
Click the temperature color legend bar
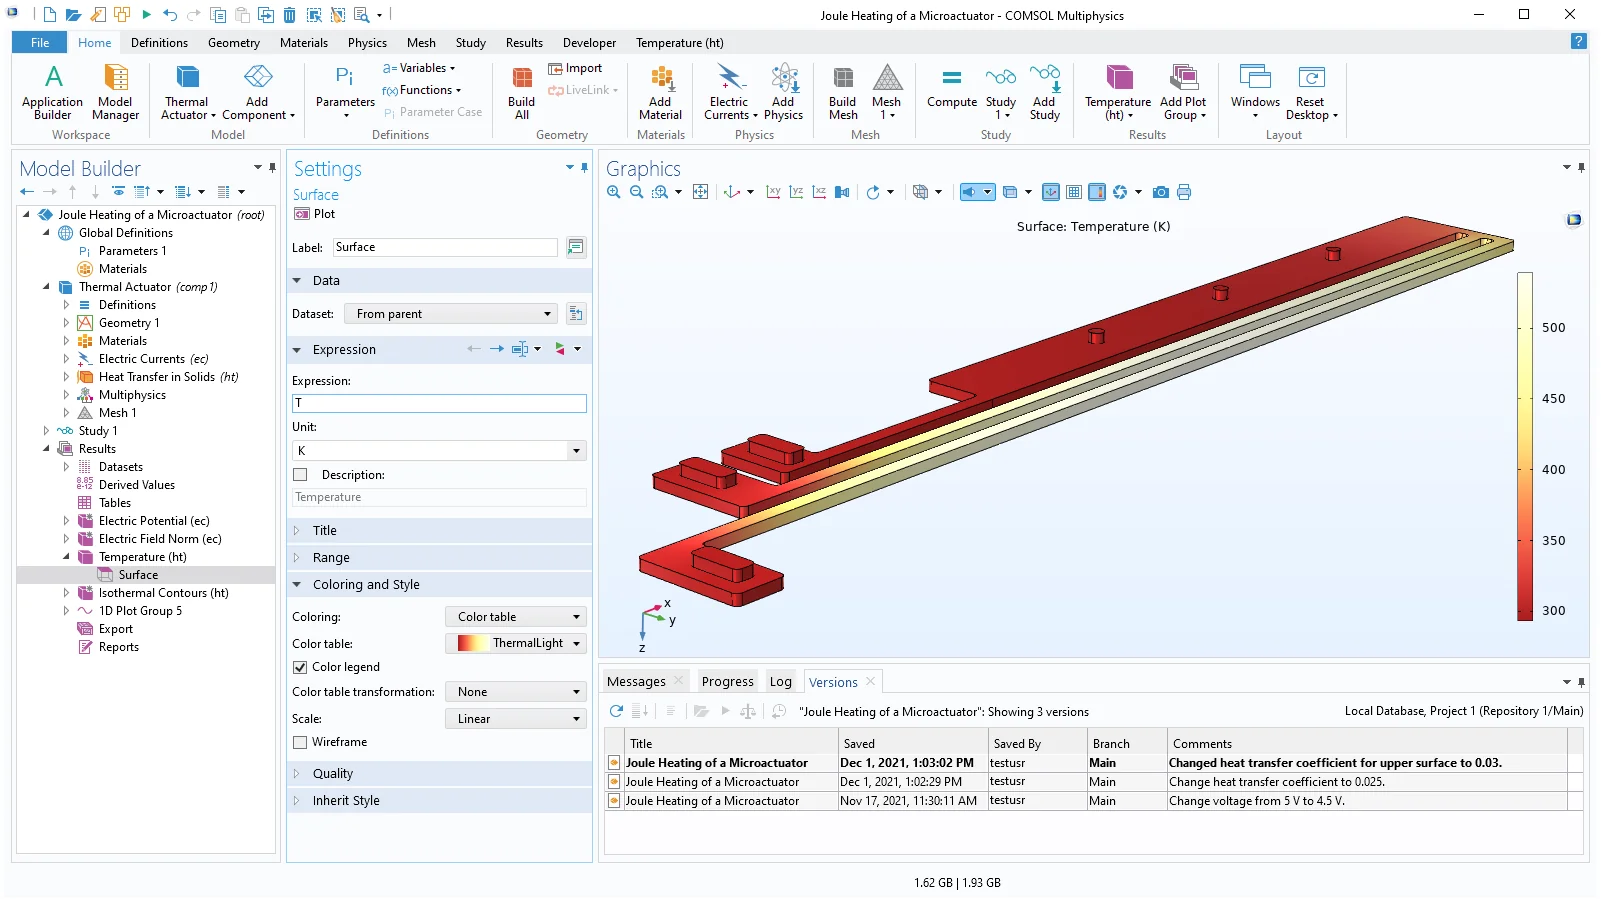[1525, 446]
